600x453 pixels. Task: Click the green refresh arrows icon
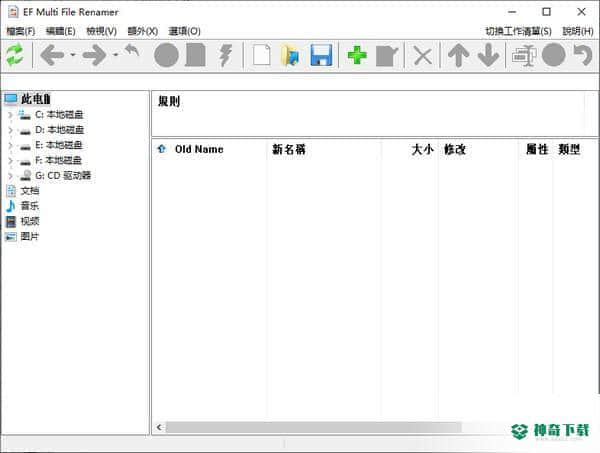(x=15, y=55)
